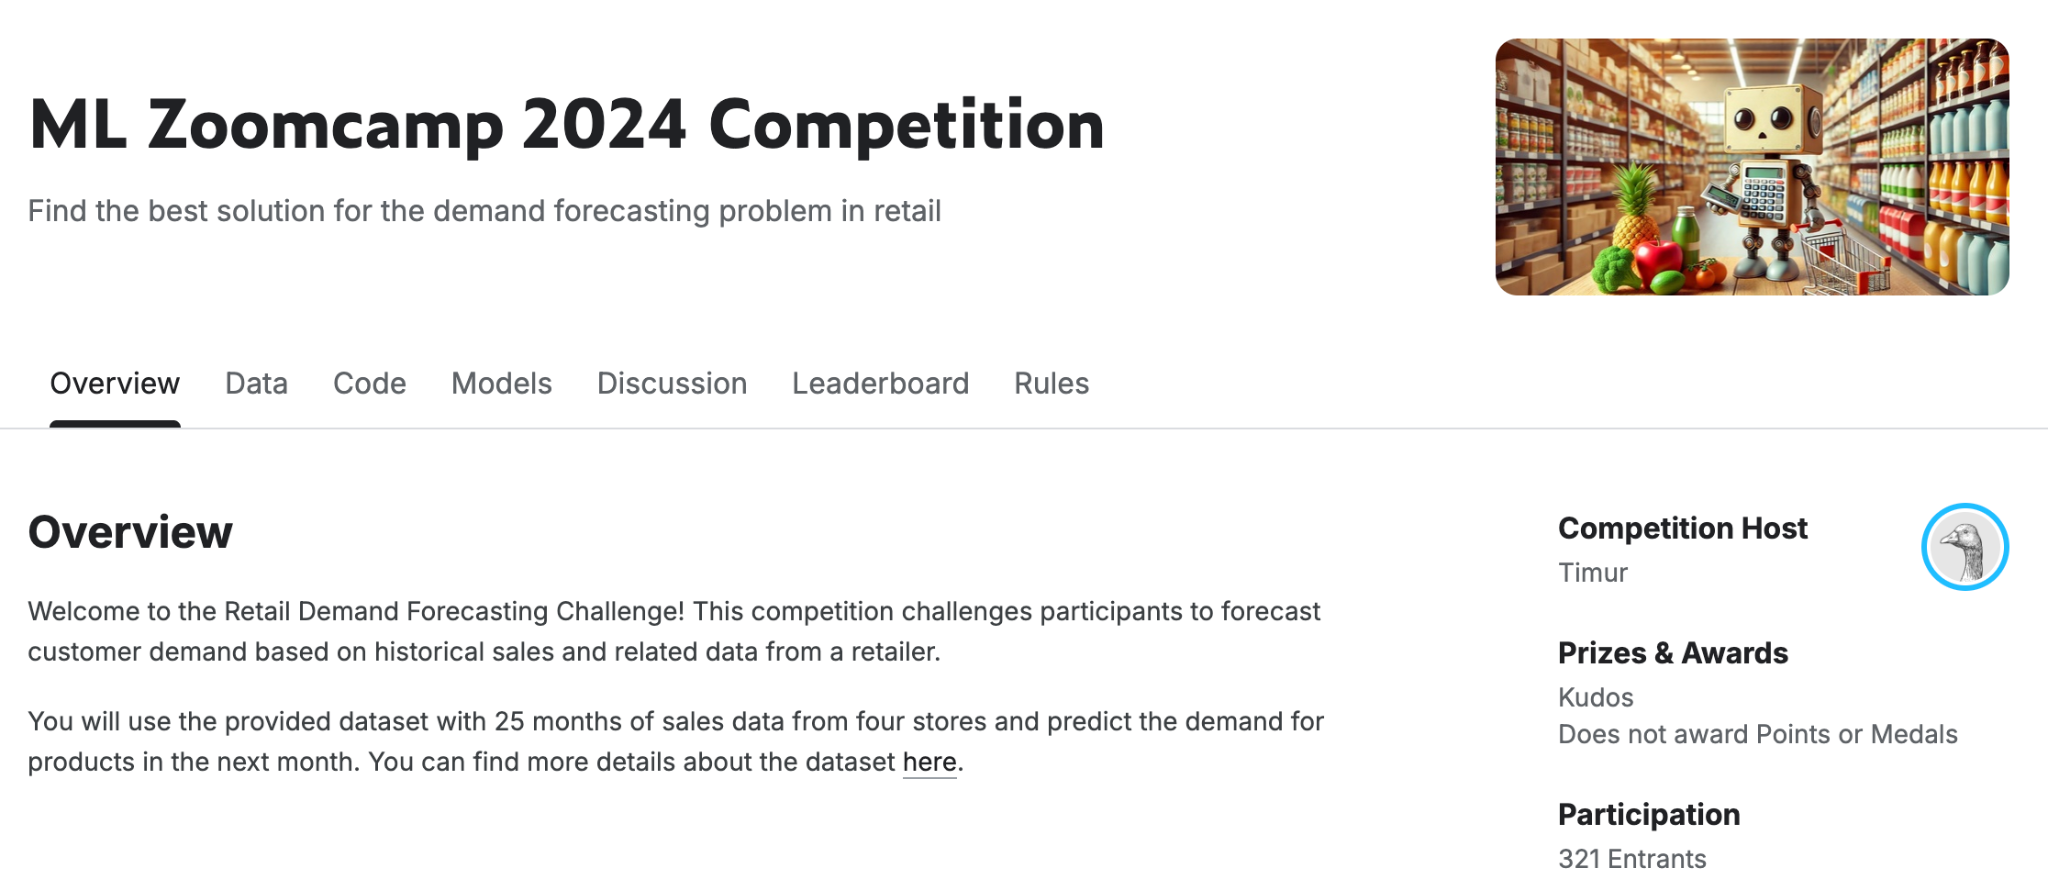Click the Prizes & Awards heading
Viewport: 2048px width, 885px height.
pyautogui.click(x=1673, y=653)
